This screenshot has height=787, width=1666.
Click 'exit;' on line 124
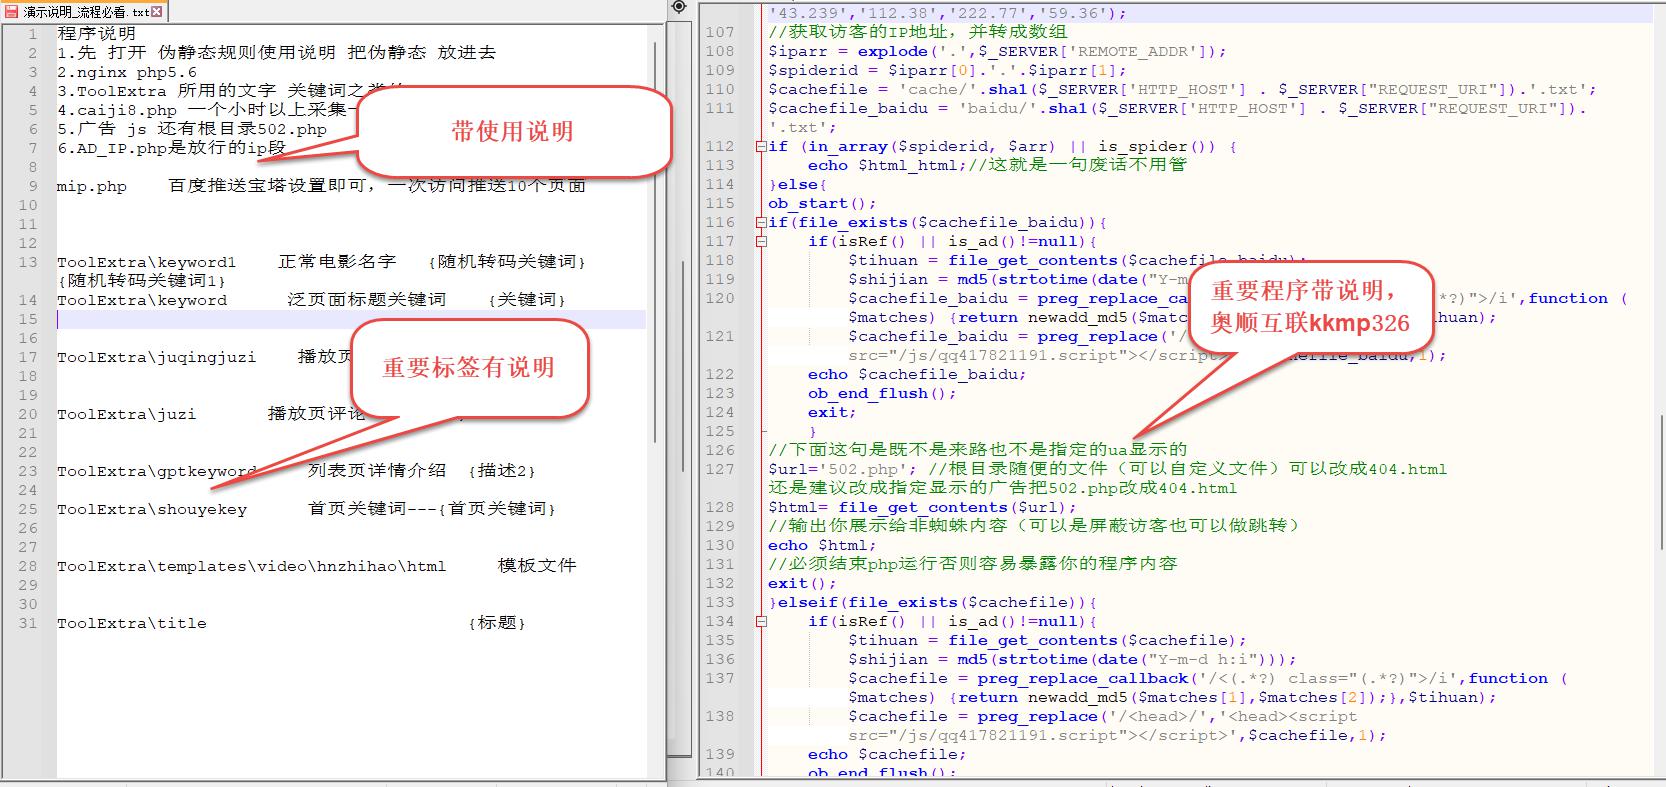(x=832, y=412)
